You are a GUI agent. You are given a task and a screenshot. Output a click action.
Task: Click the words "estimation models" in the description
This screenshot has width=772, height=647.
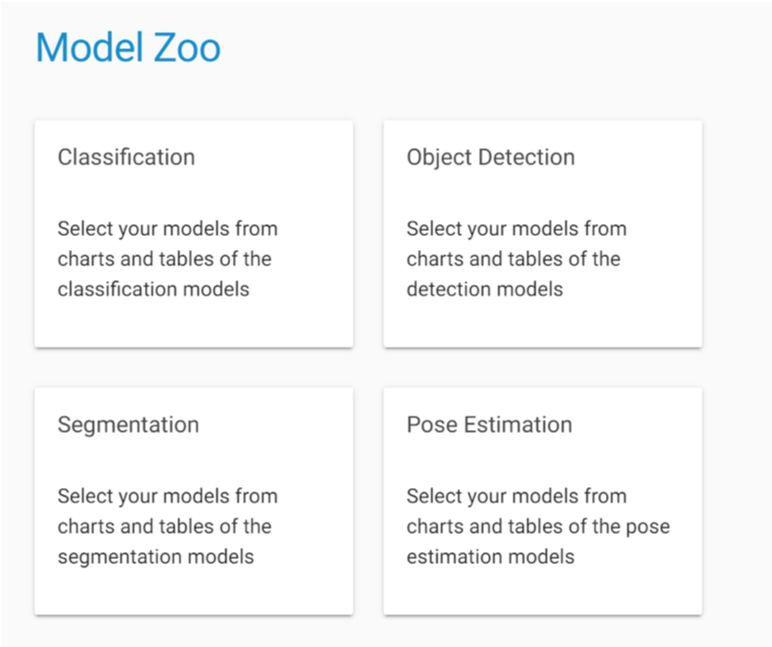coord(490,557)
